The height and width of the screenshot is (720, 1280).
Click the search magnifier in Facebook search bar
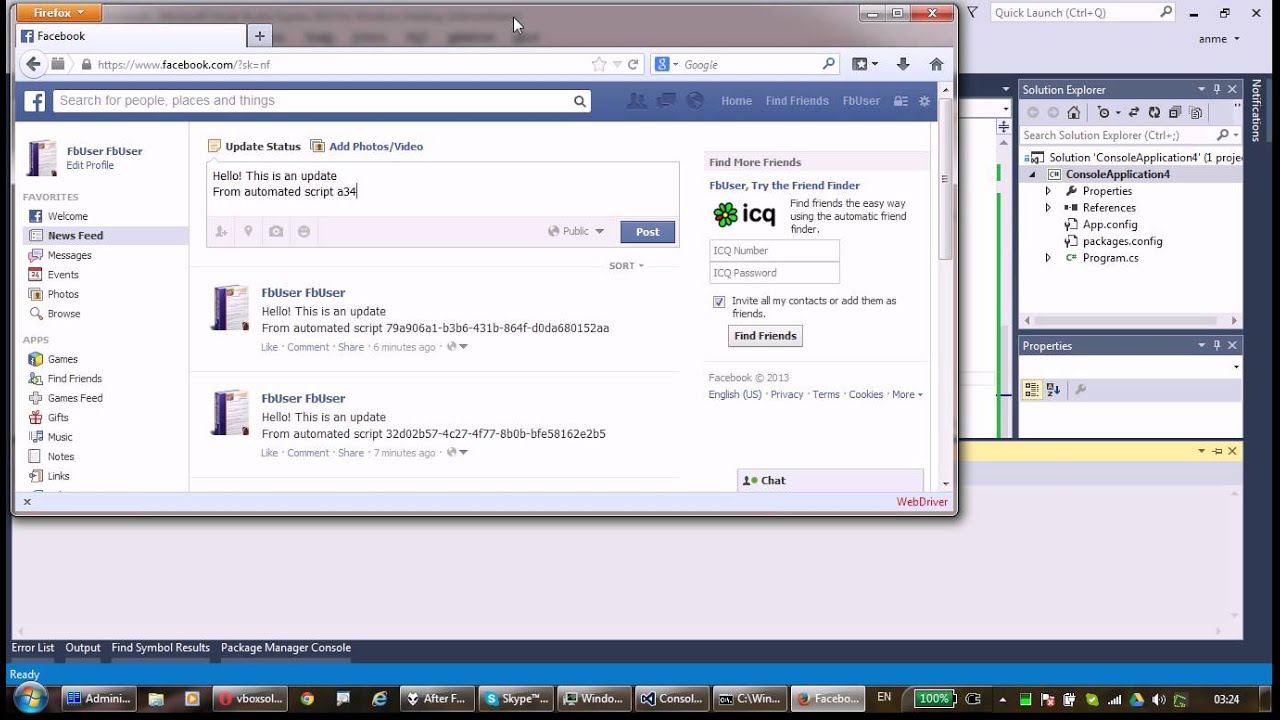click(579, 101)
